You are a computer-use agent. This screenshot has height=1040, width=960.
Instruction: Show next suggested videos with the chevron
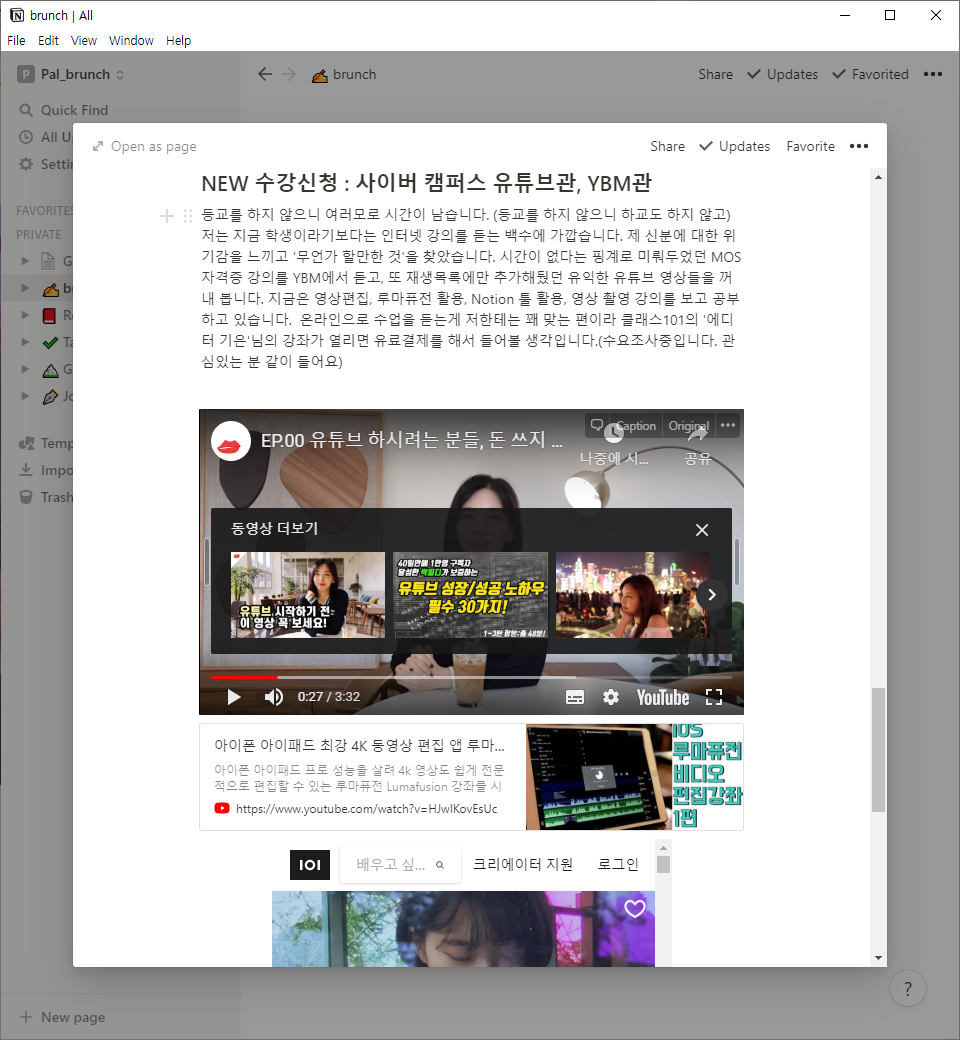click(711, 595)
